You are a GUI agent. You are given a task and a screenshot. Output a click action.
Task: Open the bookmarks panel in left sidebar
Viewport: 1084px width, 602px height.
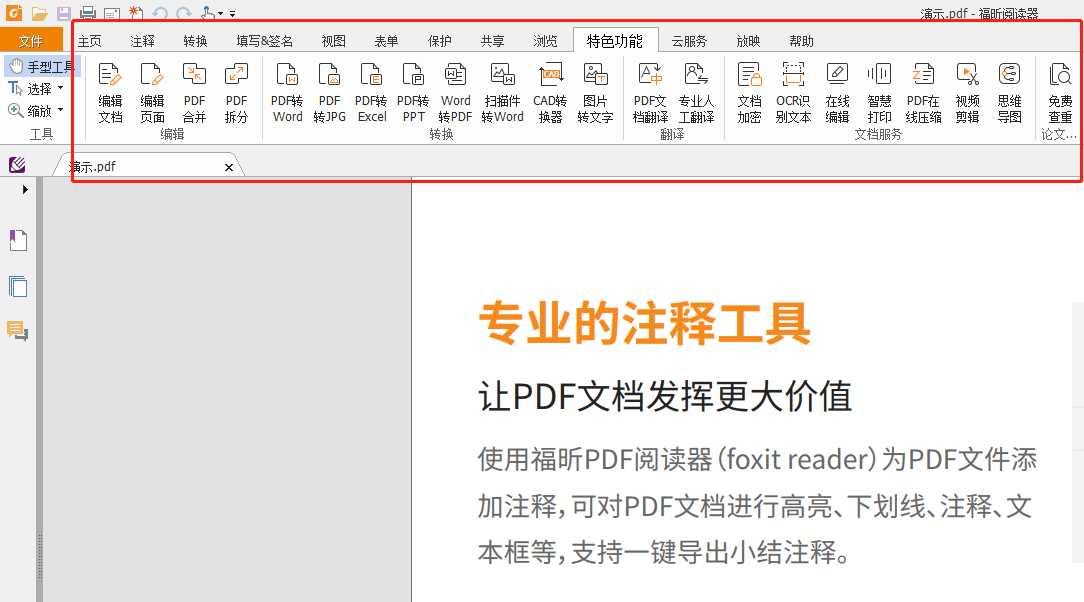(x=18, y=240)
